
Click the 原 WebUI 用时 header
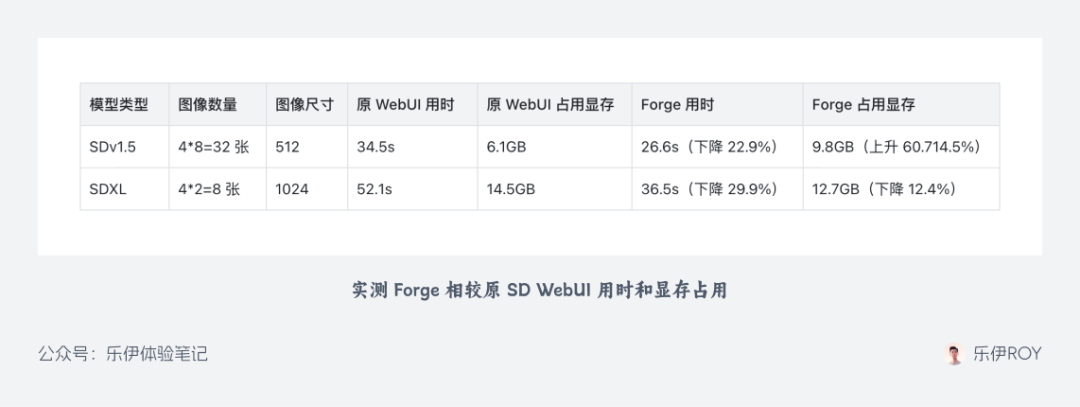pyautogui.click(x=406, y=105)
